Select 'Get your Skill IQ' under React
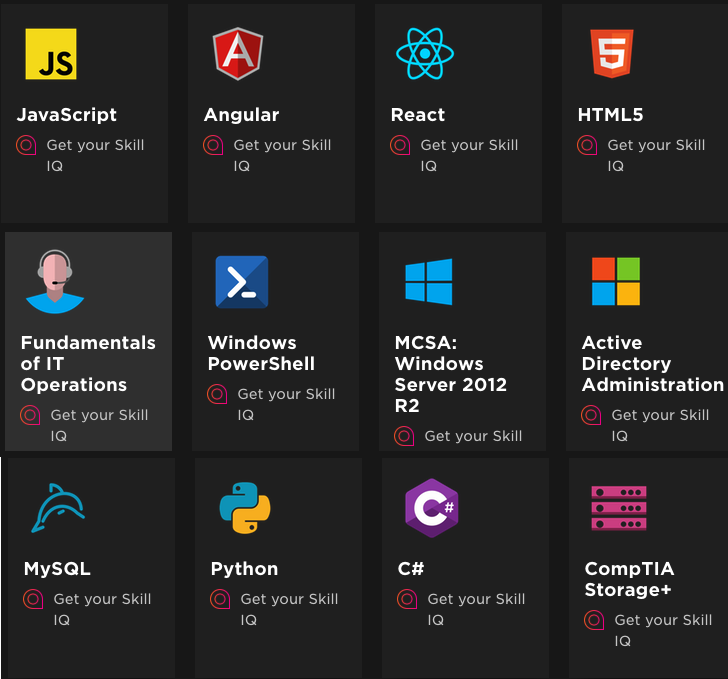 [469, 155]
